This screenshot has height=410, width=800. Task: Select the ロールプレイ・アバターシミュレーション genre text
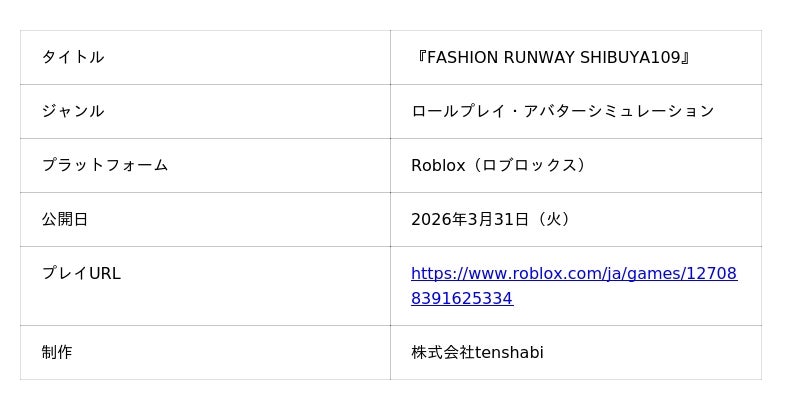tap(562, 111)
